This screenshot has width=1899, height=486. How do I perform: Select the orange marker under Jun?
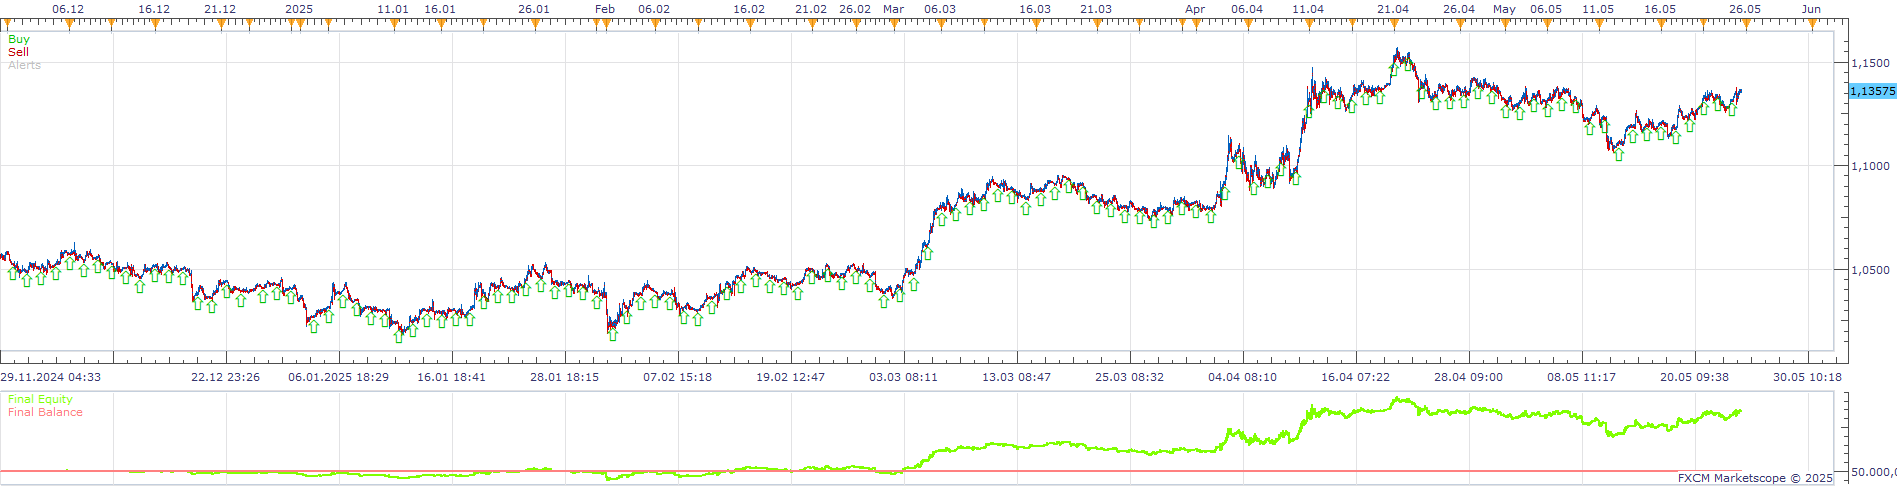pos(1812,24)
